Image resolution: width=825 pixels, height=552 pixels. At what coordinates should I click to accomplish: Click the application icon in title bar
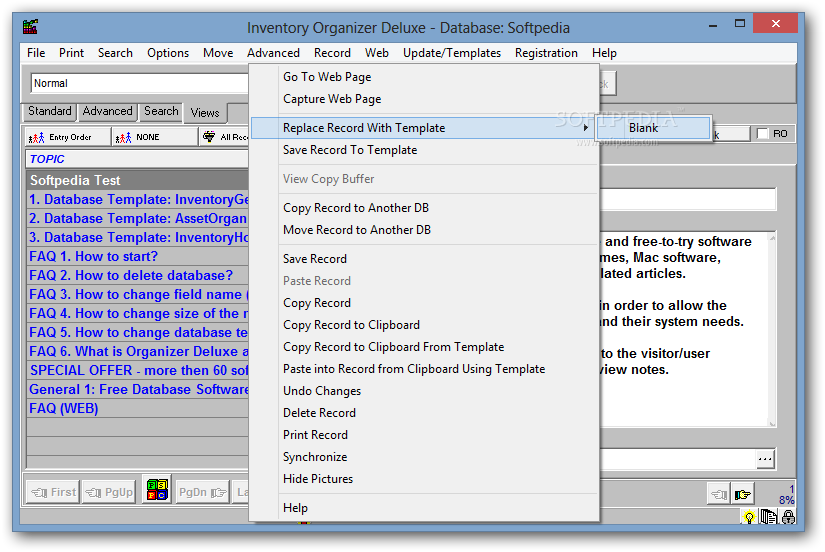tap(31, 26)
